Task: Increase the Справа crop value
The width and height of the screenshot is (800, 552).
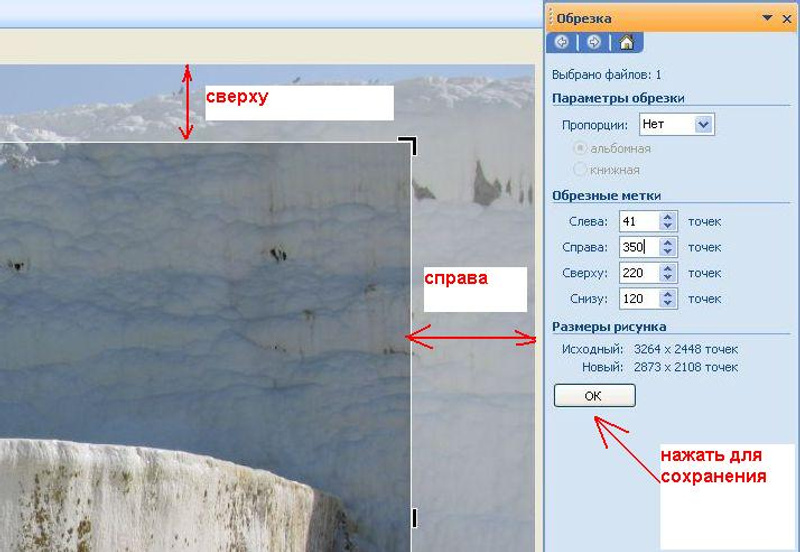Action: (x=667, y=242)
